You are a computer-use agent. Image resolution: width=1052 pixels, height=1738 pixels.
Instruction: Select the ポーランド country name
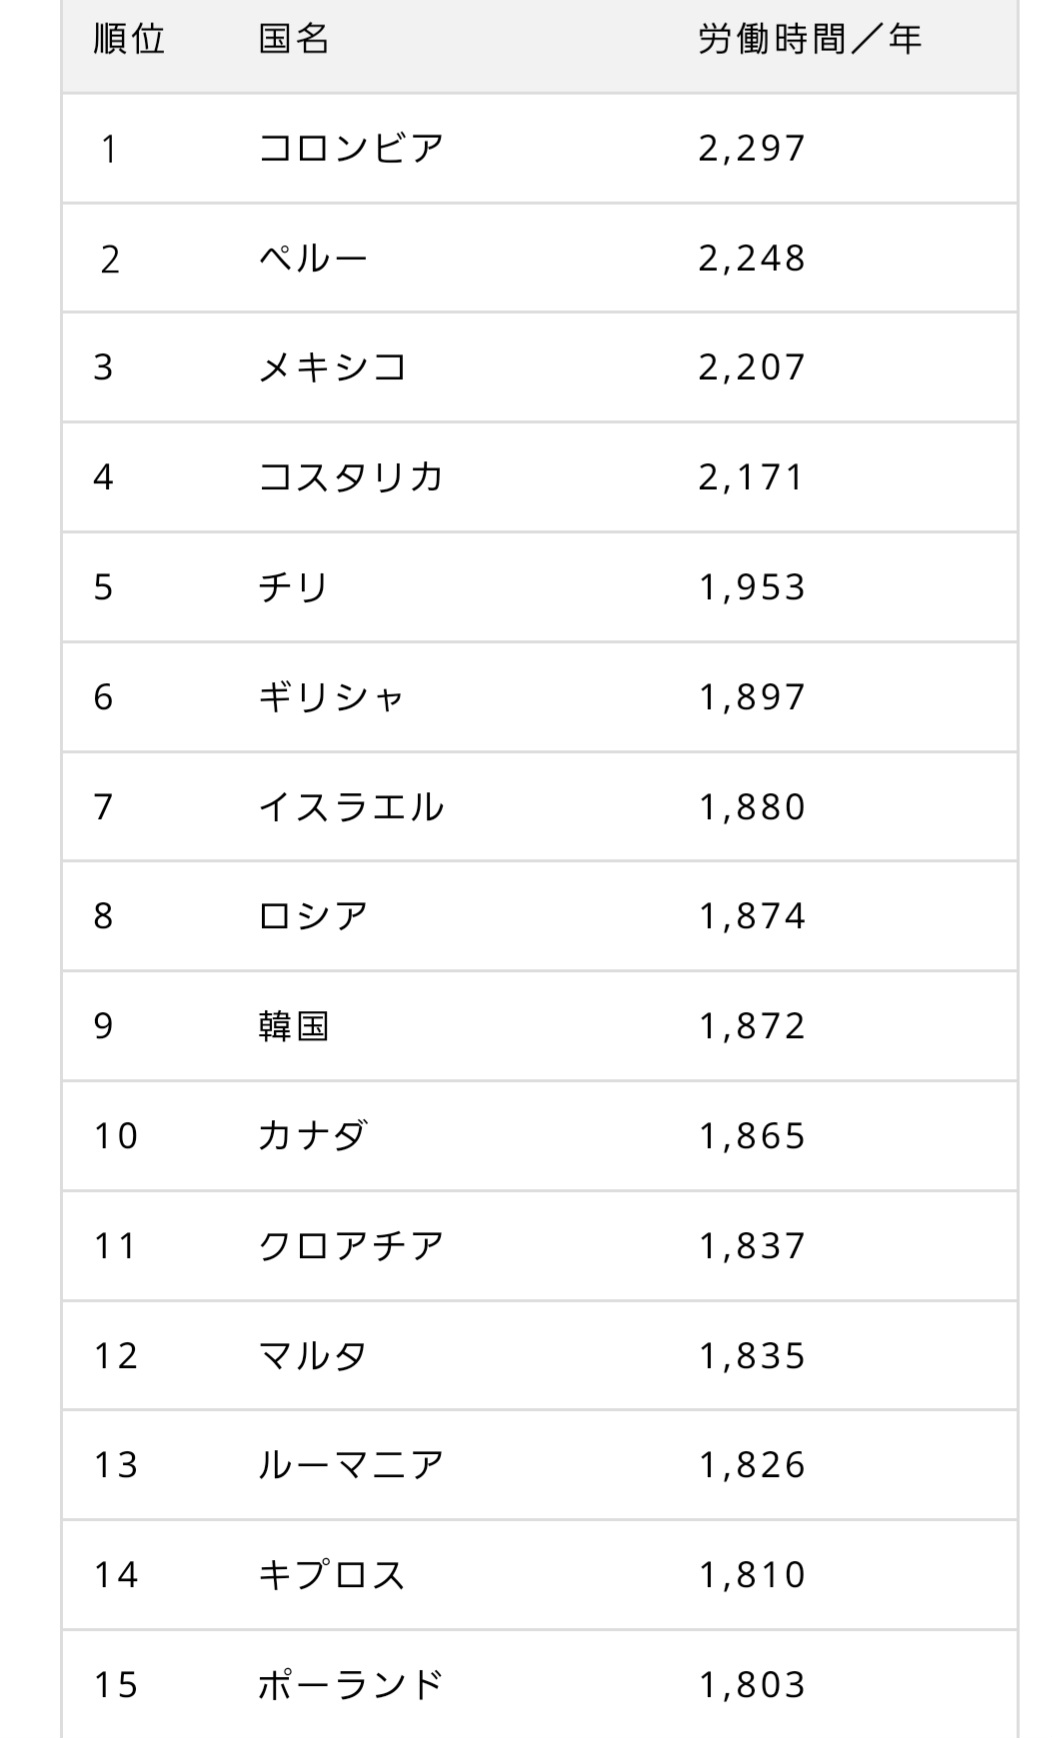pos(351,1685)
